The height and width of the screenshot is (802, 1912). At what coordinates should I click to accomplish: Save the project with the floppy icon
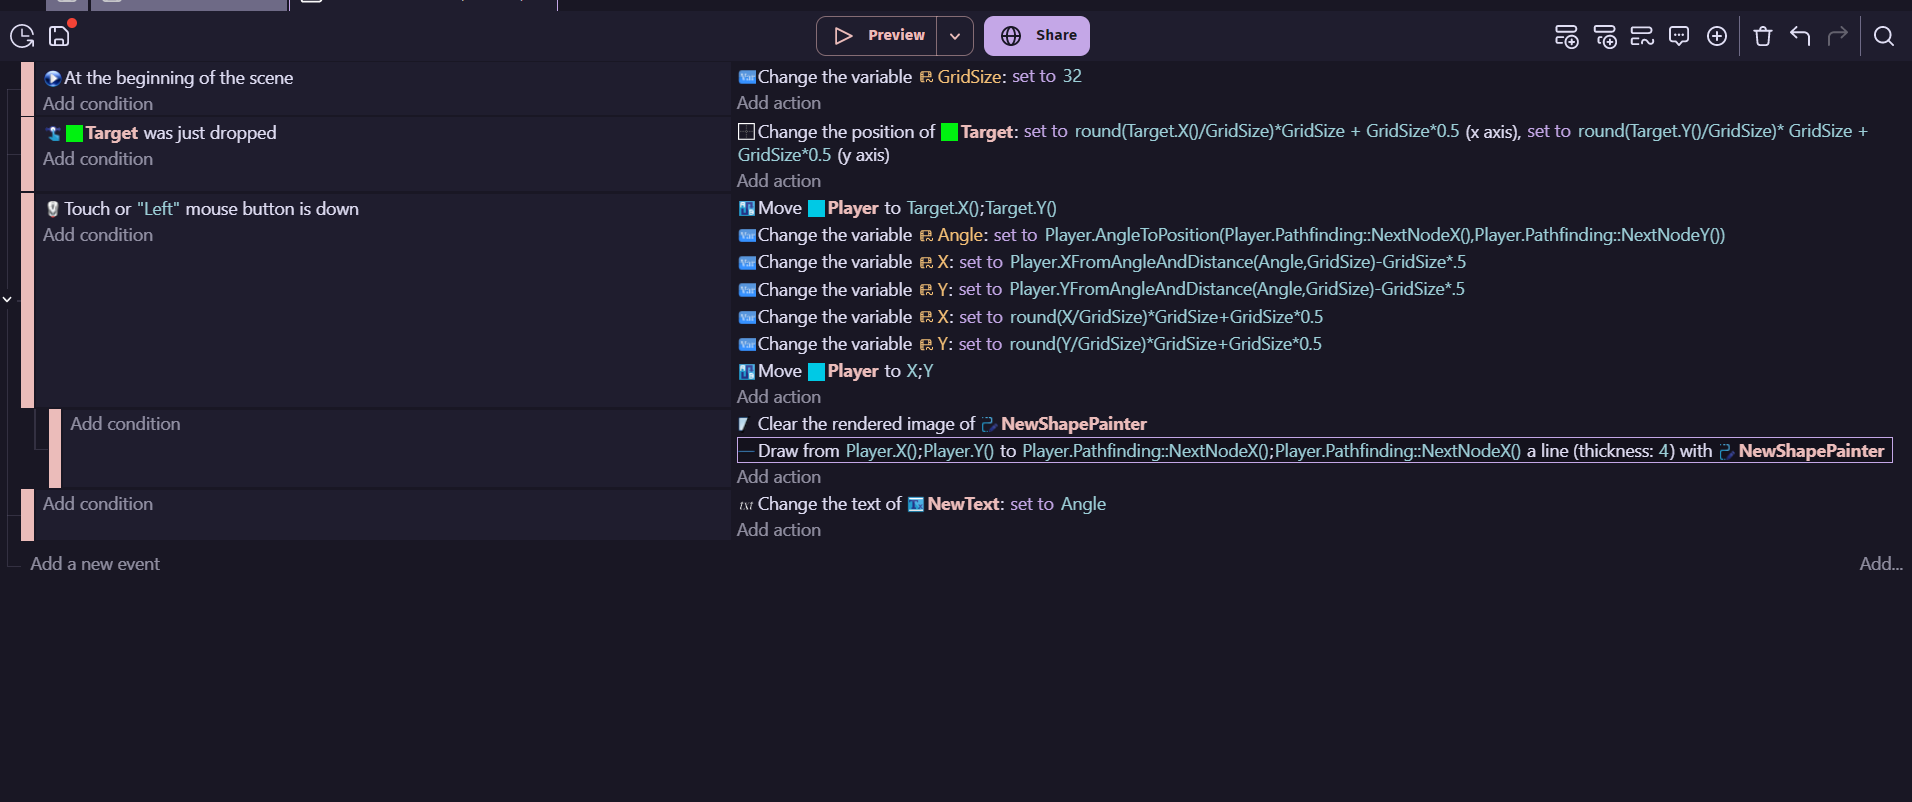(x=59, y=37)
